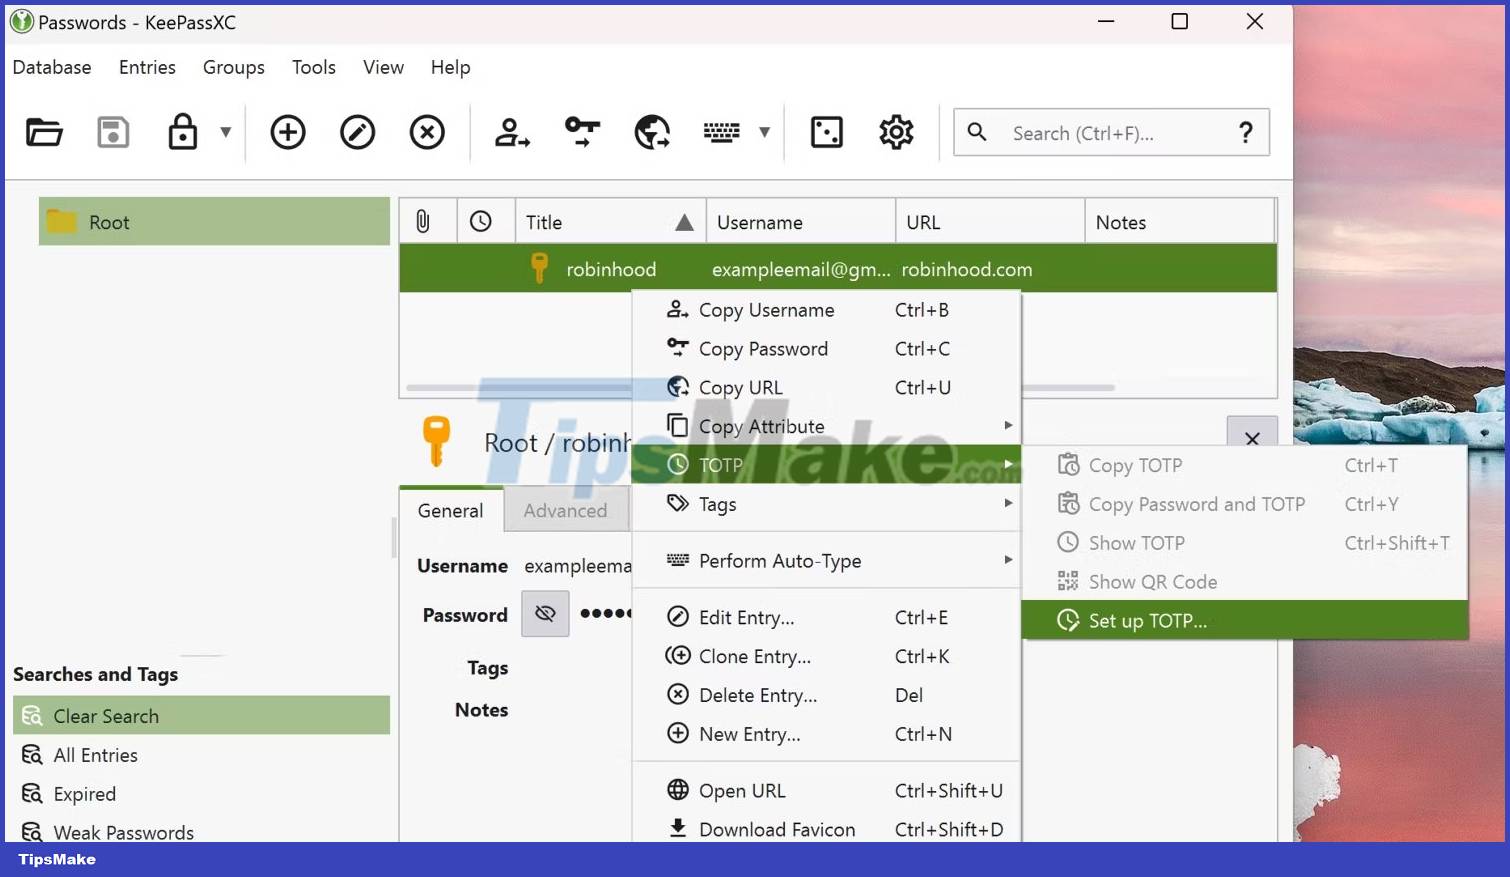Edit the selected entry with the pencil icon

(357, 132)
